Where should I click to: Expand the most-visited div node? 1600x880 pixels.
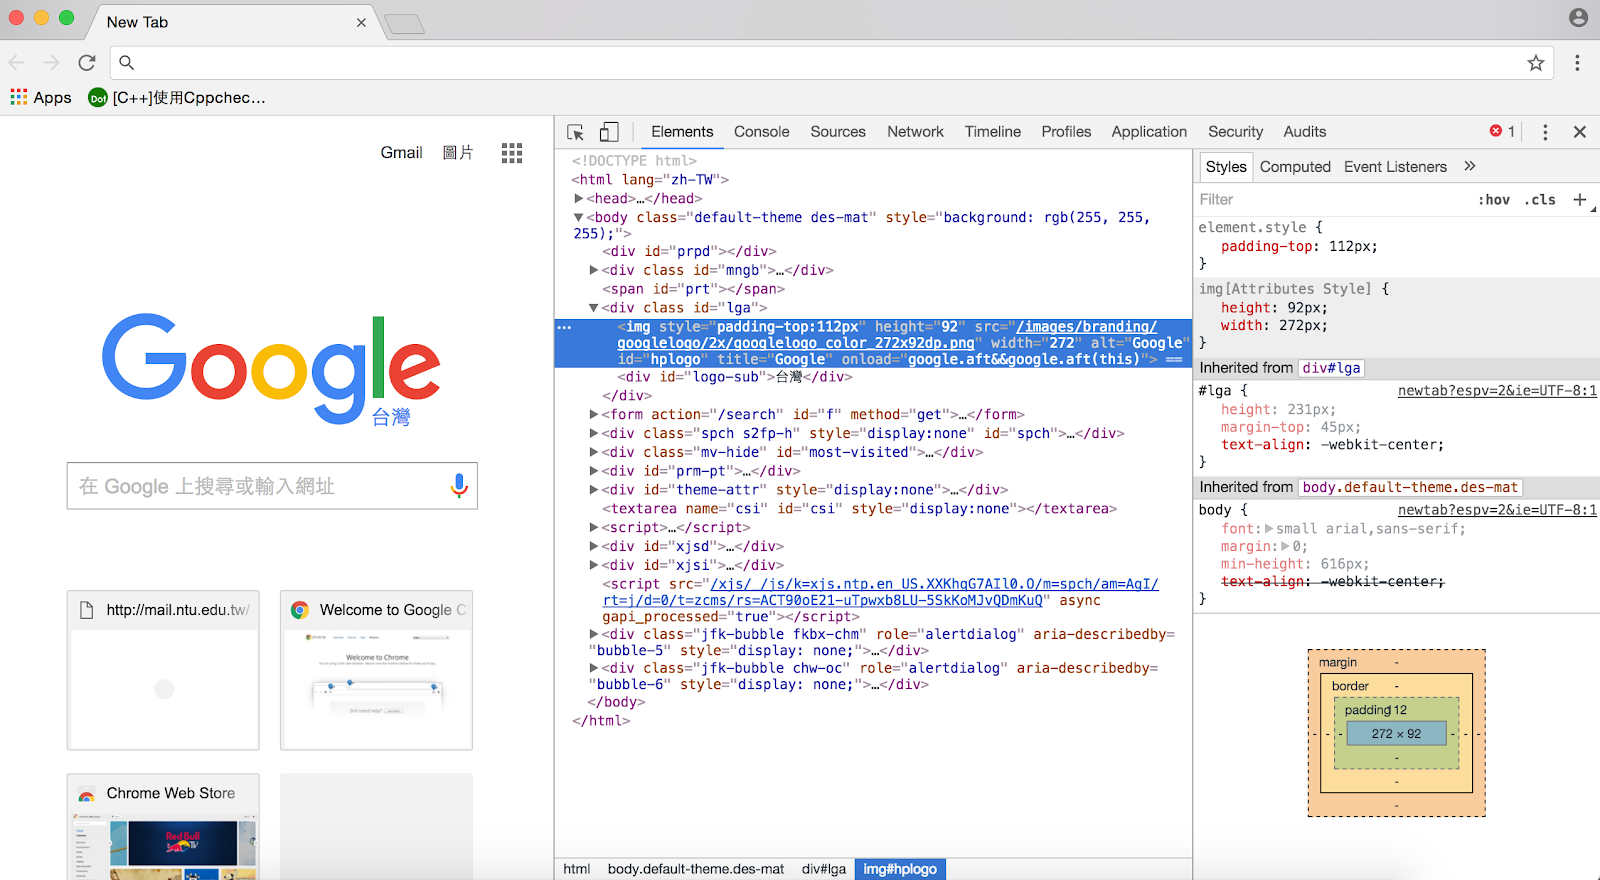[x=593, y=452]
